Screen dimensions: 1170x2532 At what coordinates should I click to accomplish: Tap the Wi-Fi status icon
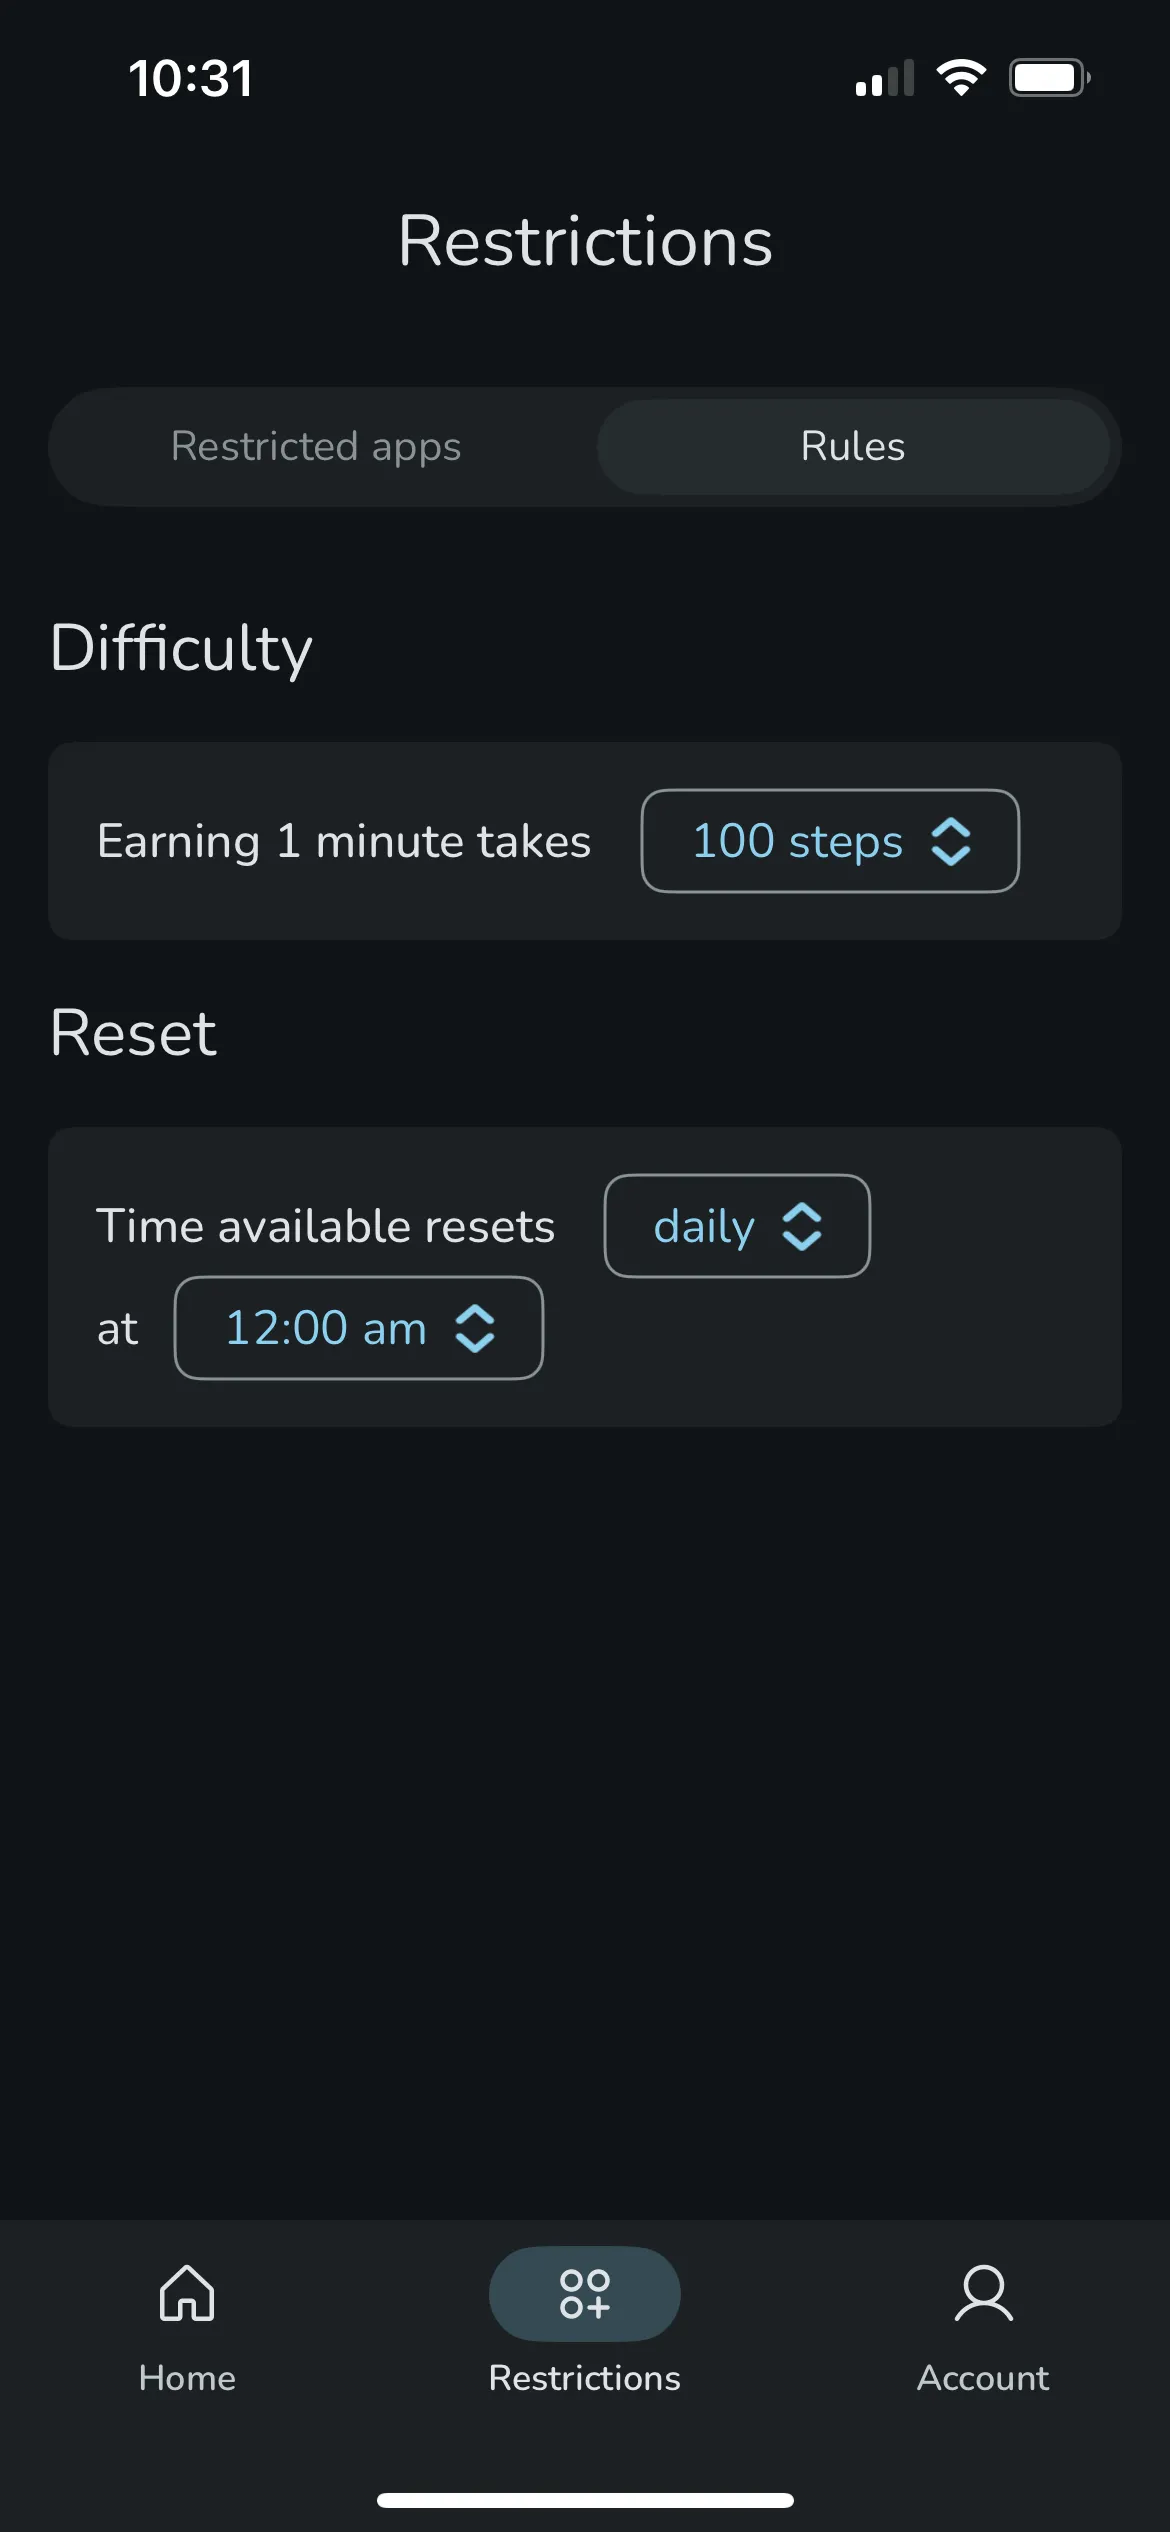coord(961,77)
